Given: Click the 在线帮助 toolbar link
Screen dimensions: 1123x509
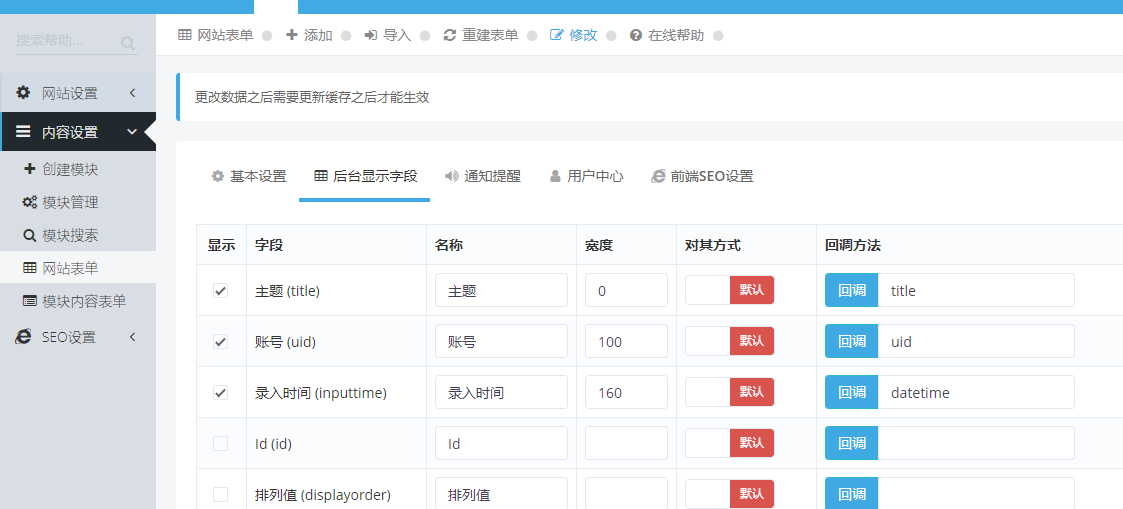Looking at the screenshot, I should point(667,35).
